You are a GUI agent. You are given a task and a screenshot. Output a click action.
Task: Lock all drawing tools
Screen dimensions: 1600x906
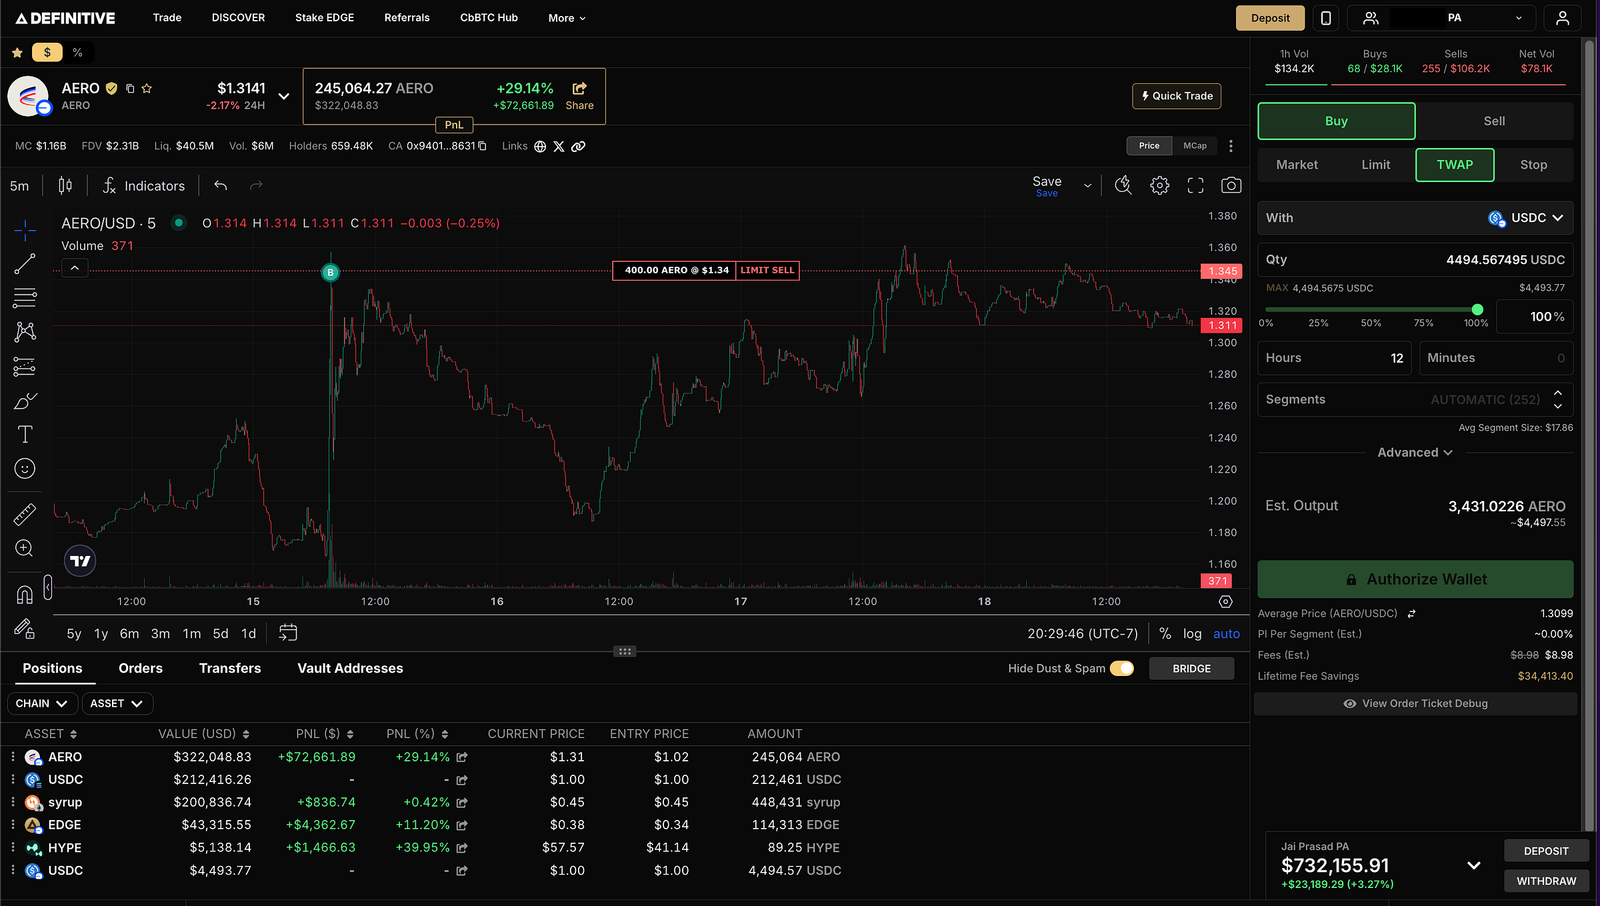[25, 629]
